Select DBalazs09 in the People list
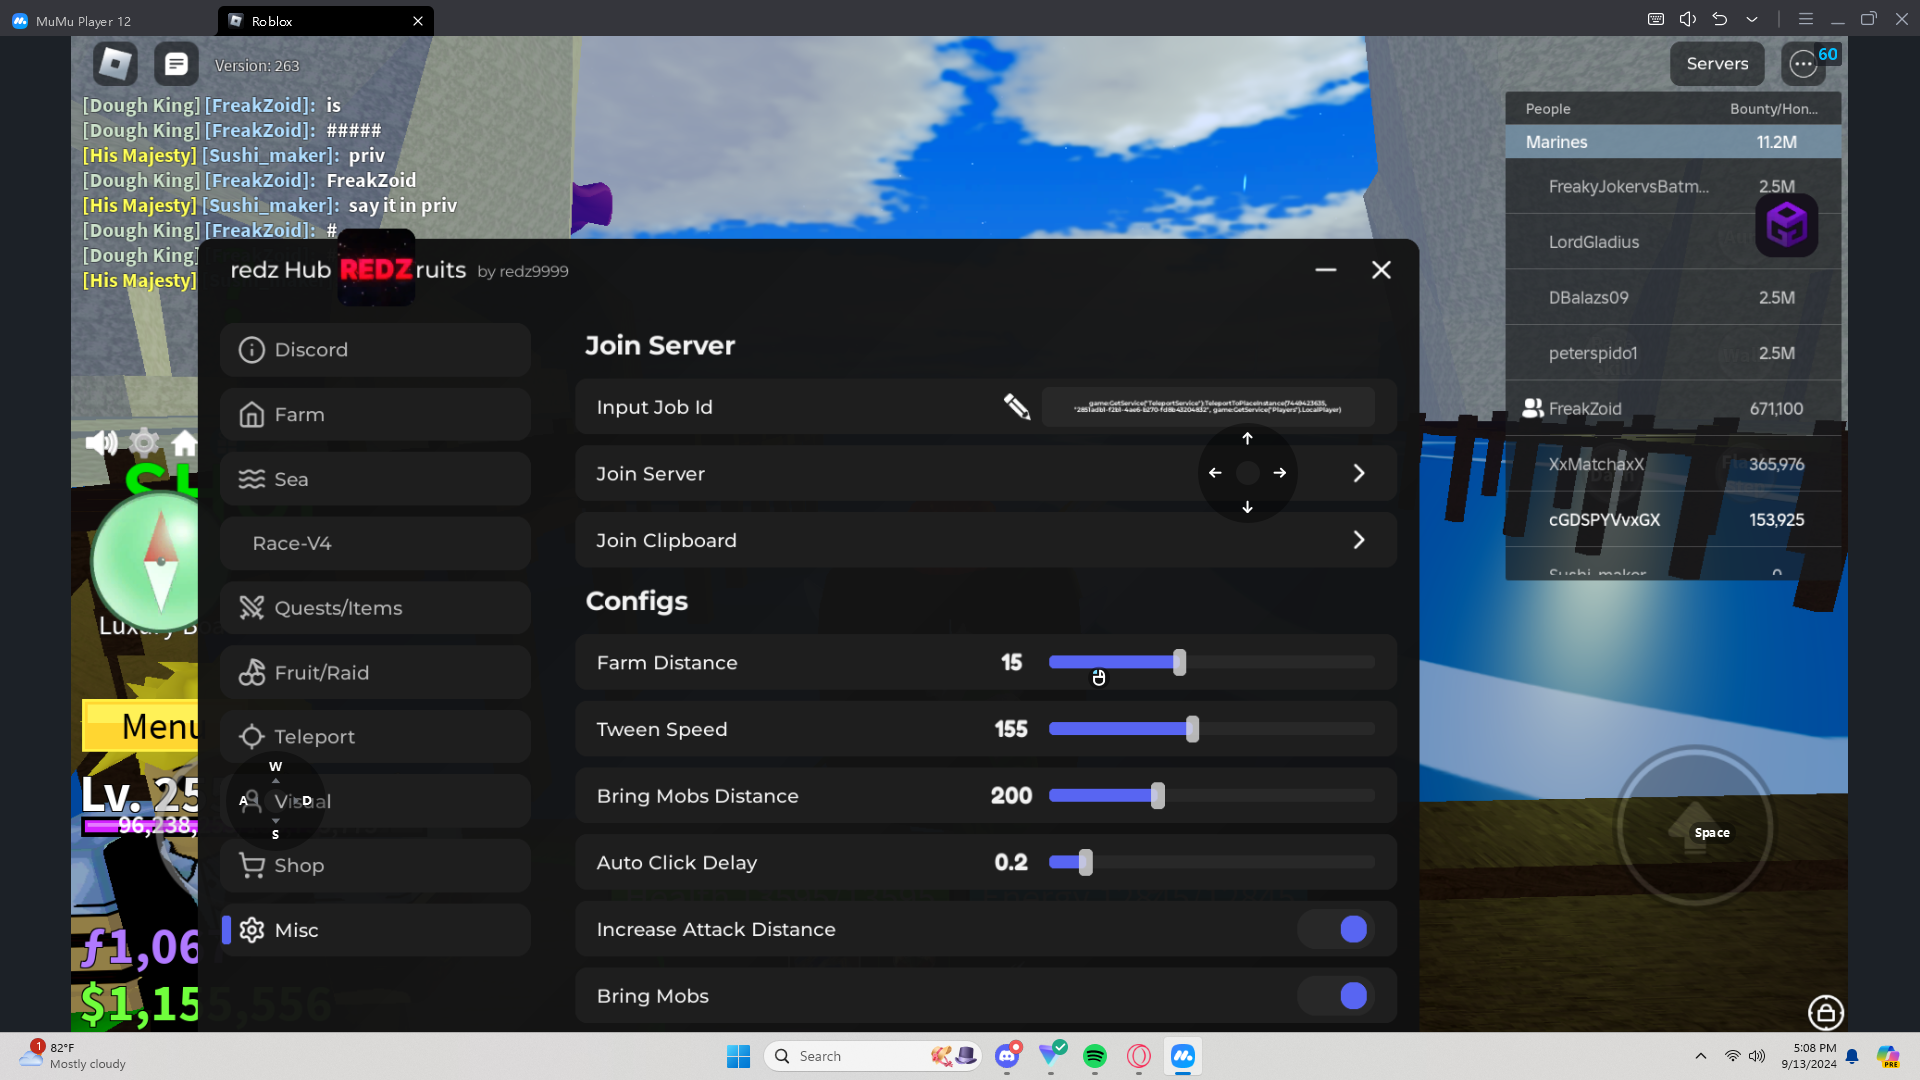Screen dimensions: 1920x1080 pos(1674,297)
